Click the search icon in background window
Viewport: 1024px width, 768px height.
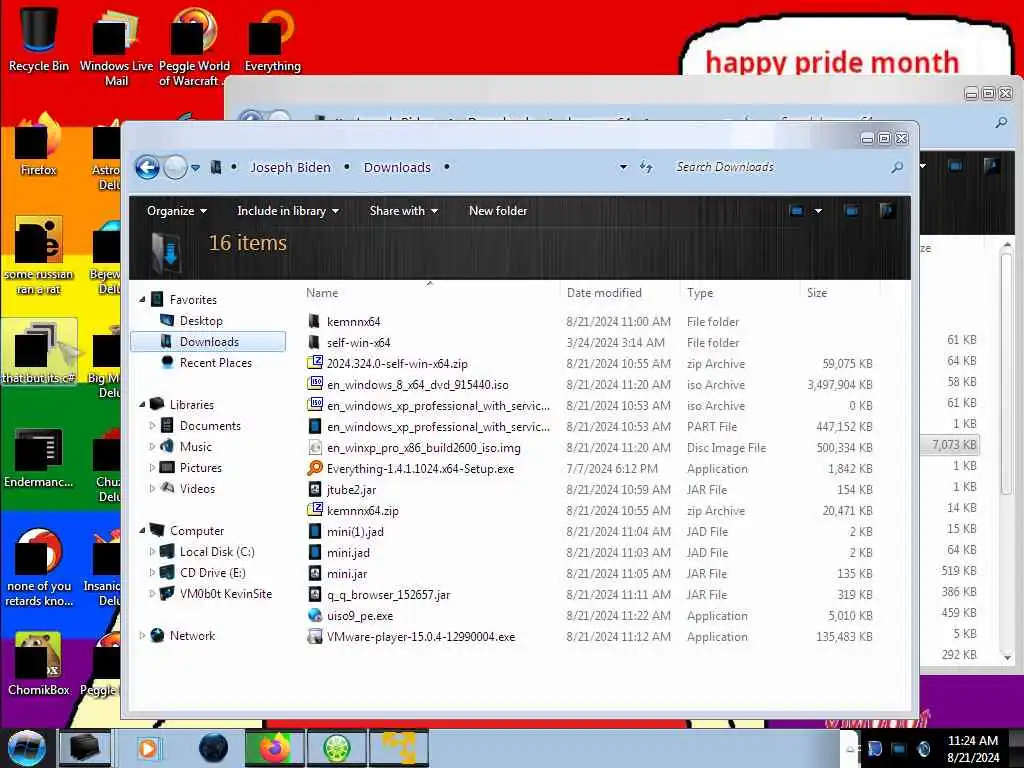click(x=1001, y=122)
